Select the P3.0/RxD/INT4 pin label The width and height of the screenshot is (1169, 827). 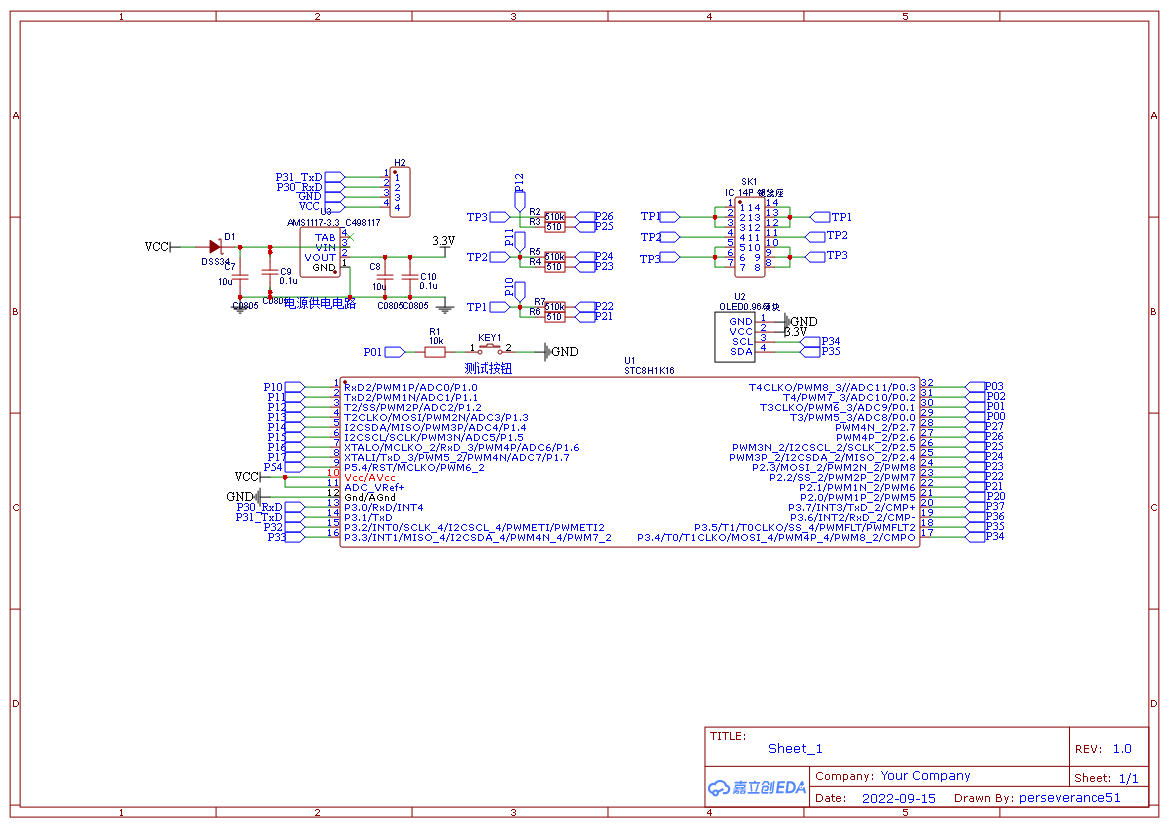(x=384, y=507)
